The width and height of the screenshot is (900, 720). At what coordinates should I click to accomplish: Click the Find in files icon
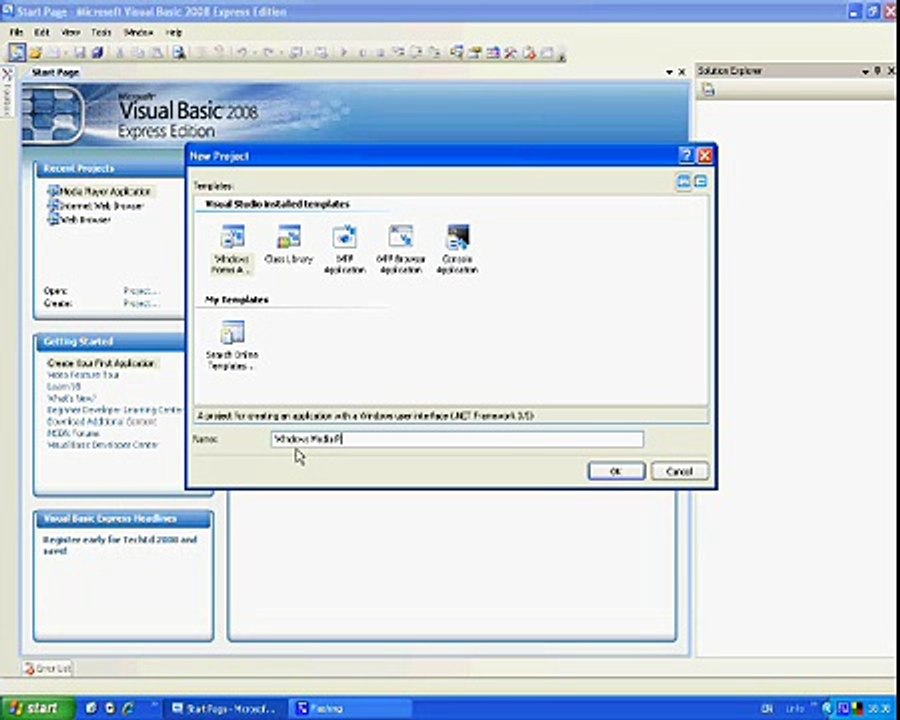[x=179, y=53]
